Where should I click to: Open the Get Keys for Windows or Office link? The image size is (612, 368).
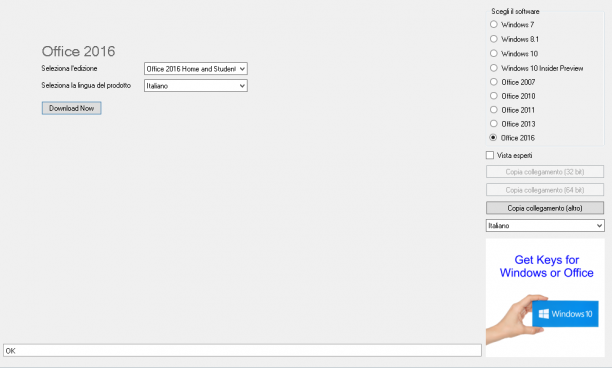tap(546, 266)
